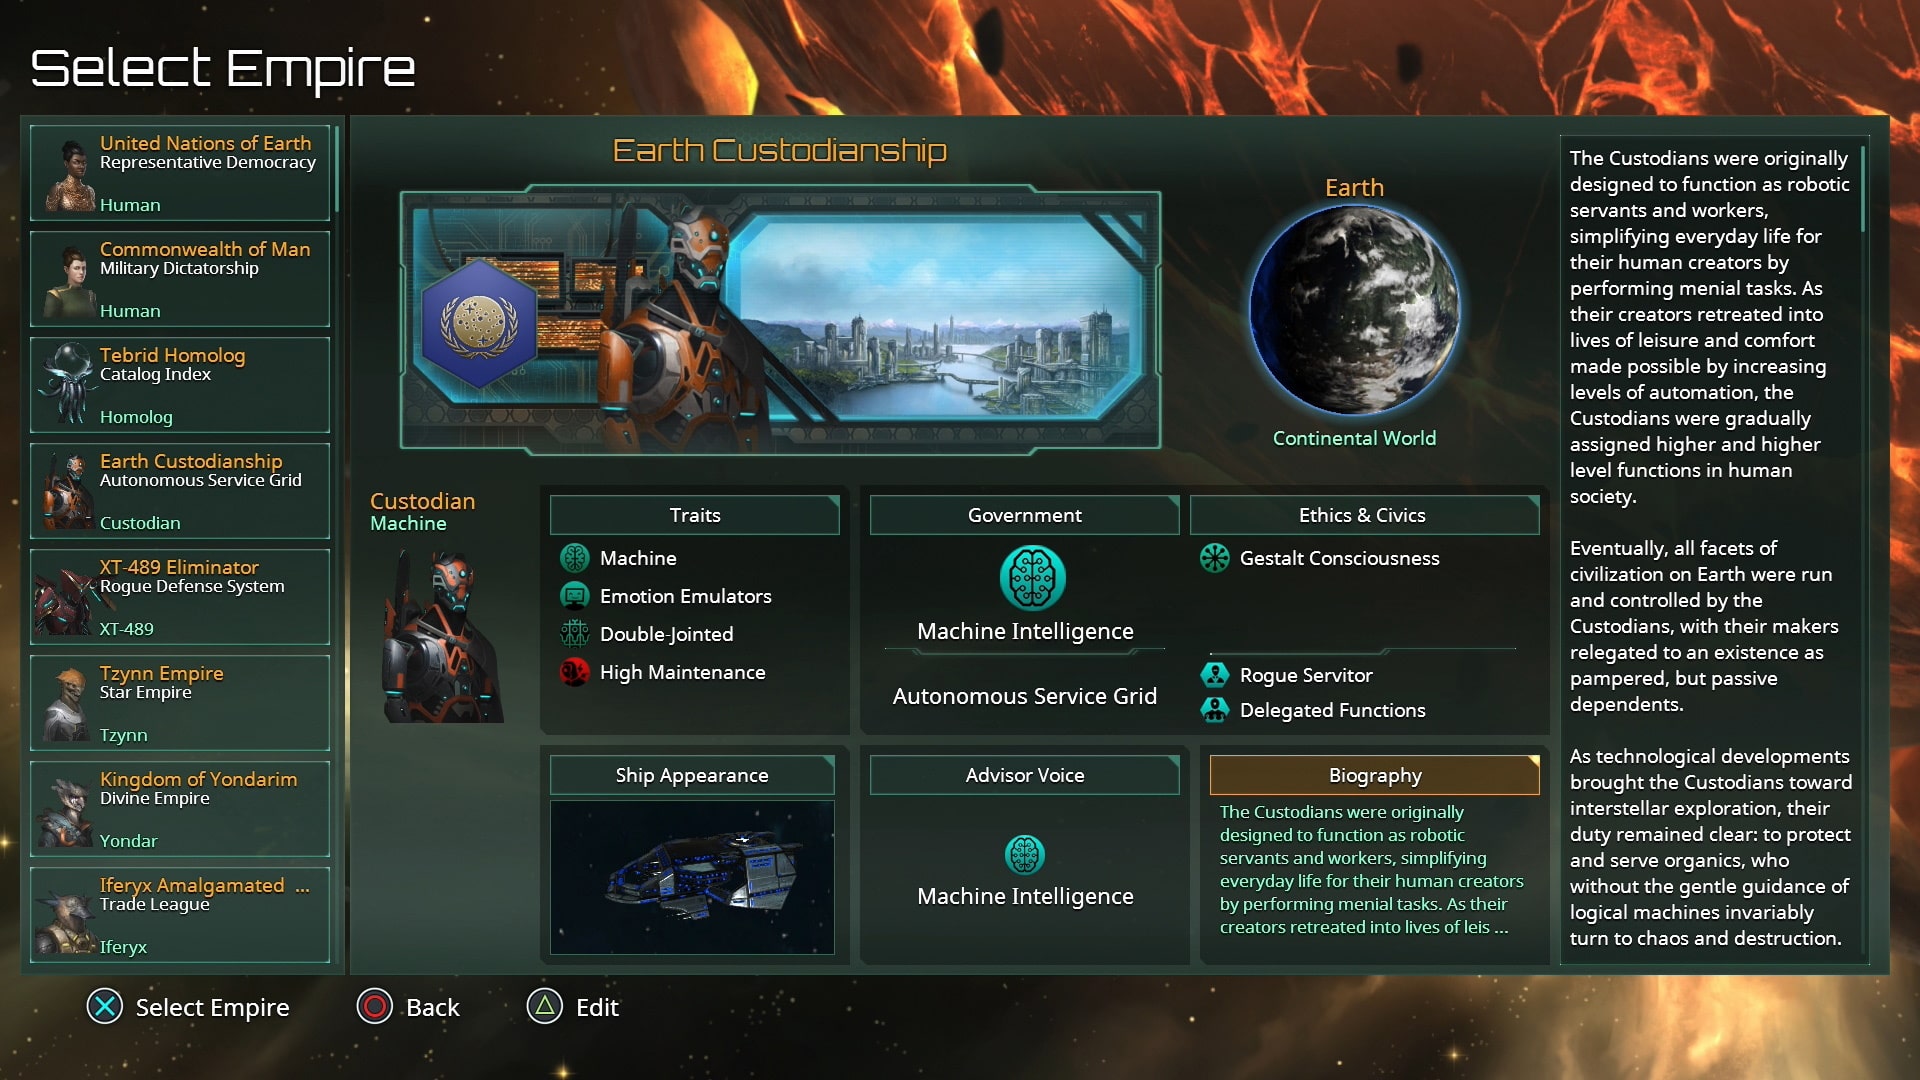Select the United Nations of Earth empire
1920x1080 pixels.
(x=185, y=171)
